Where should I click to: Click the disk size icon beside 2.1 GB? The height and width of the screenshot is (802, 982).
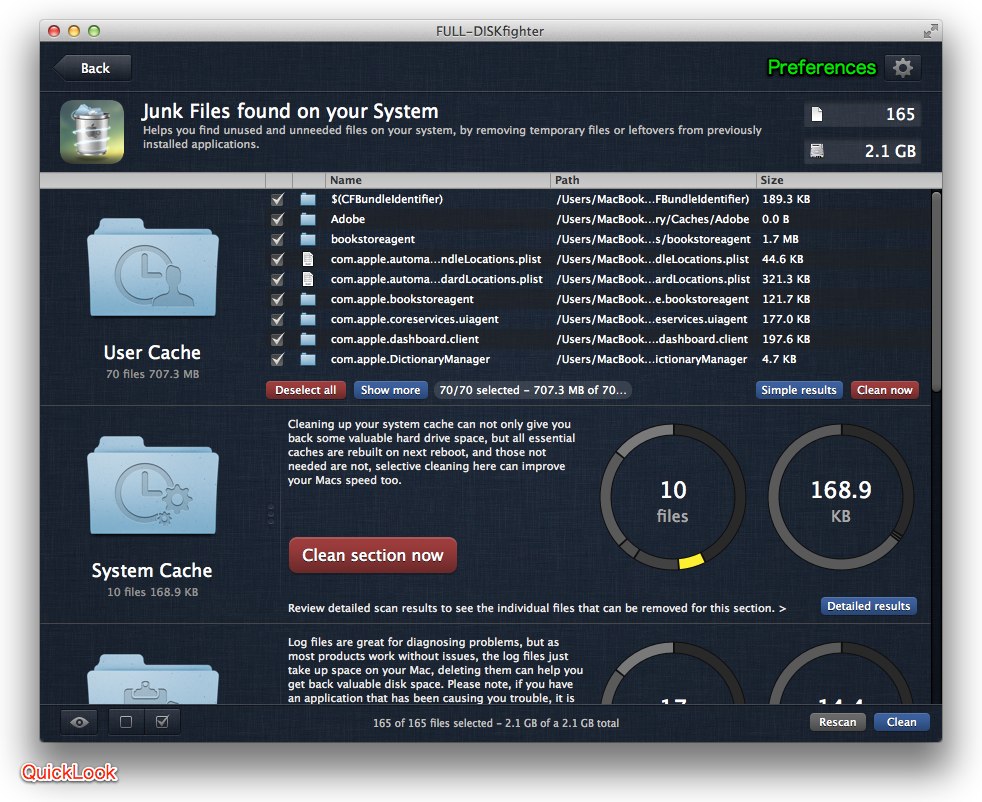coord(817,151)
